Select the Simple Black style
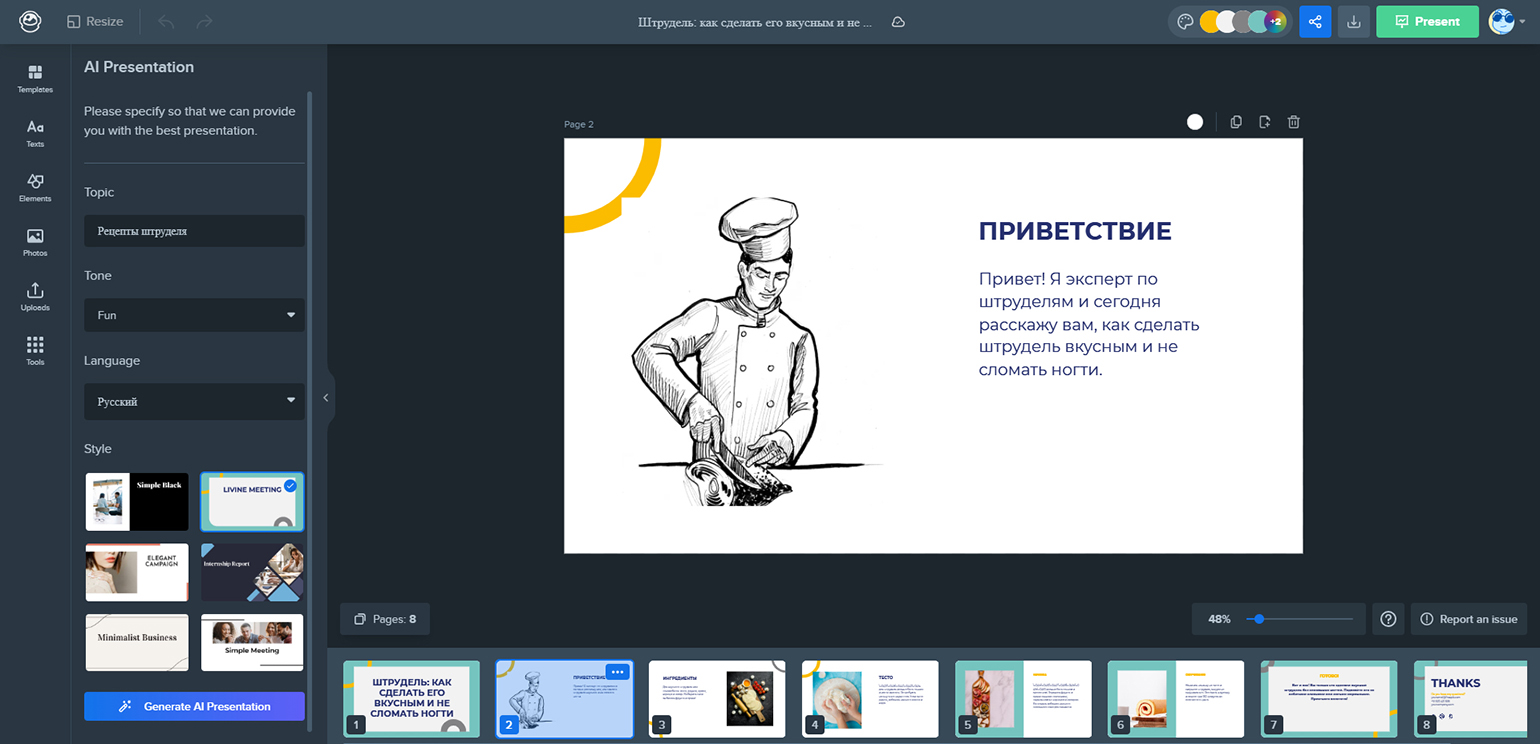 (x=137, y=502)
